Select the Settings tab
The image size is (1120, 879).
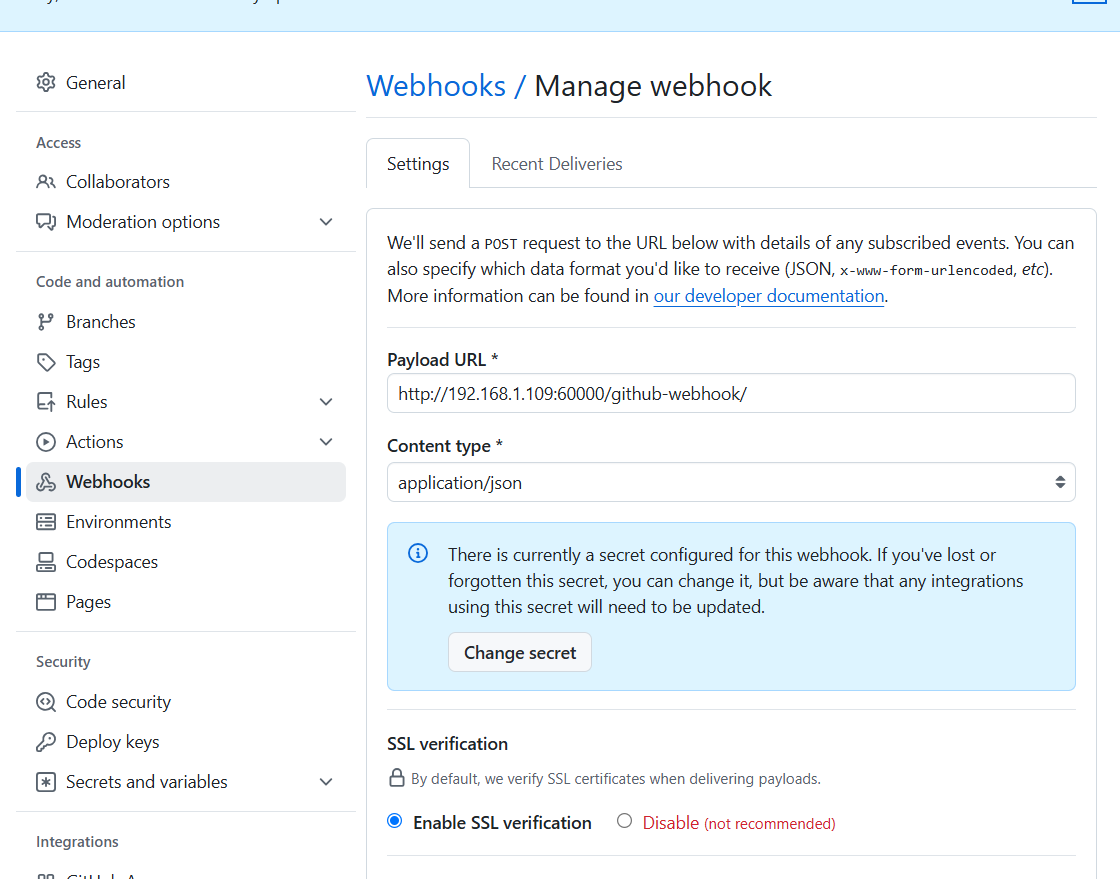click(x=417, y=163)
